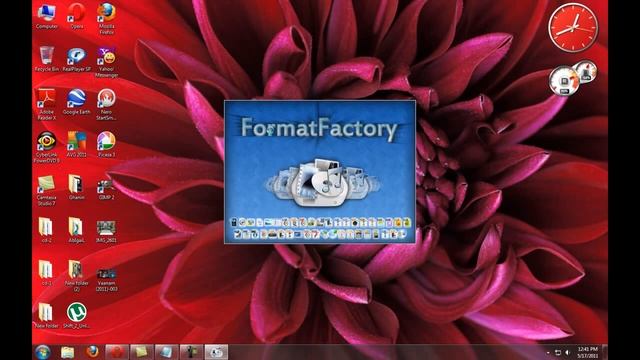Screen dimensions: 640x360
Task: Launch the Yahoo Messenger shortcut
Action: (107, 62)
